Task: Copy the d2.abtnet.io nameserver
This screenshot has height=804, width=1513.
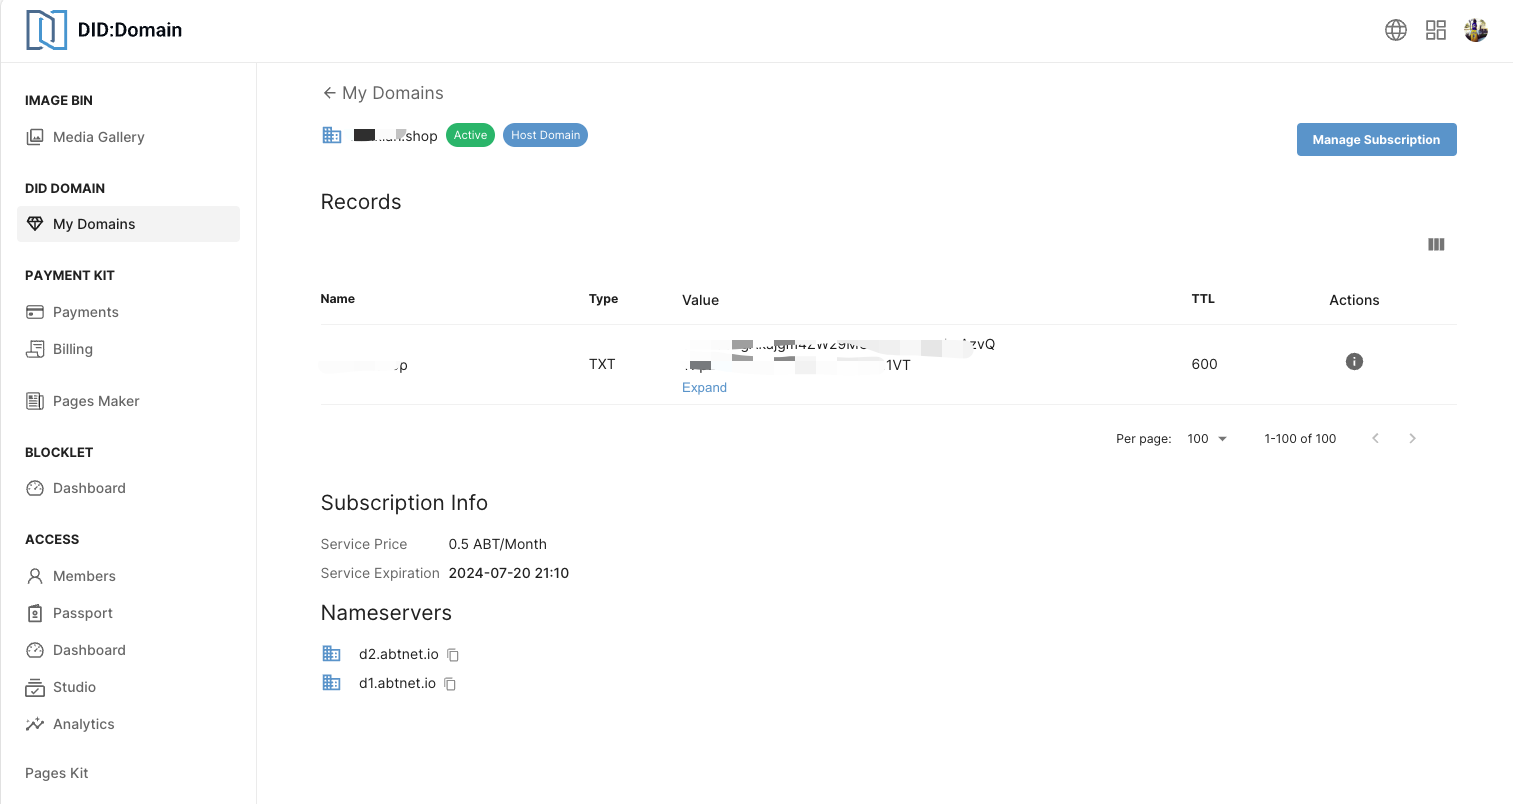Action: pyautogui.click(x=453, y=655)
